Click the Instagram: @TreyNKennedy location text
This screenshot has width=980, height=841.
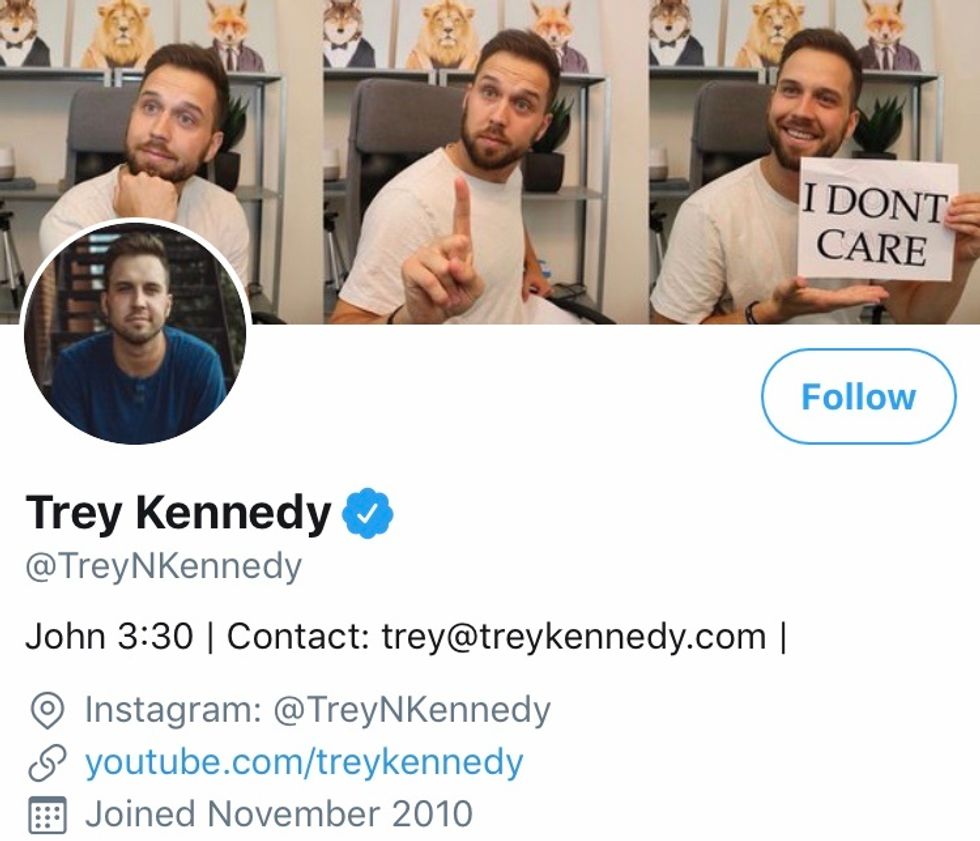[317, 710]
